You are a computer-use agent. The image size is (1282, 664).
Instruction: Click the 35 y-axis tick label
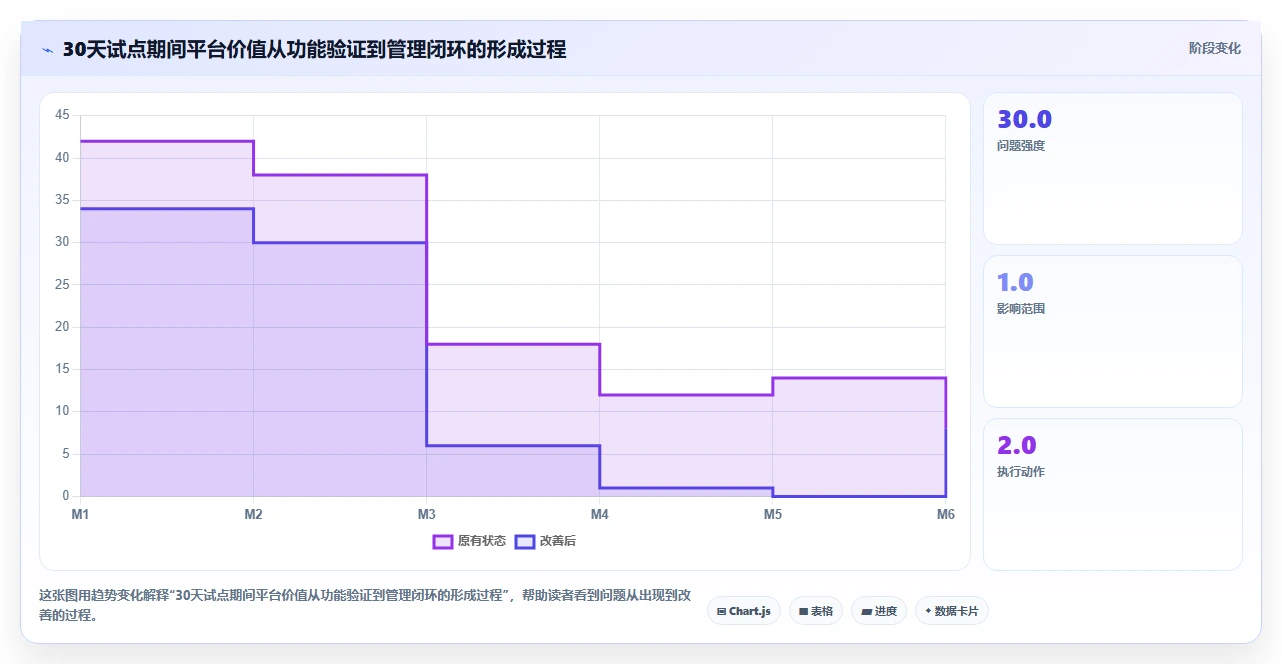(x=62, y=200)
